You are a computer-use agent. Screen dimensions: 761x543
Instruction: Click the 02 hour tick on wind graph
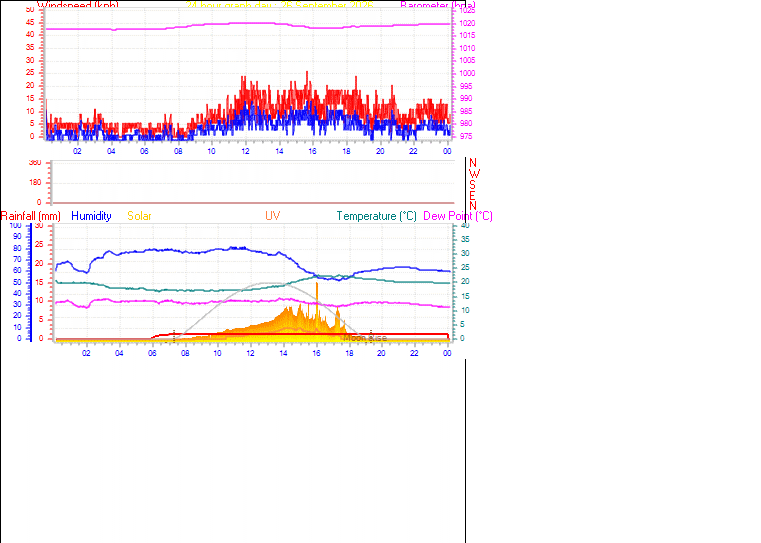(x=78, y=151)
